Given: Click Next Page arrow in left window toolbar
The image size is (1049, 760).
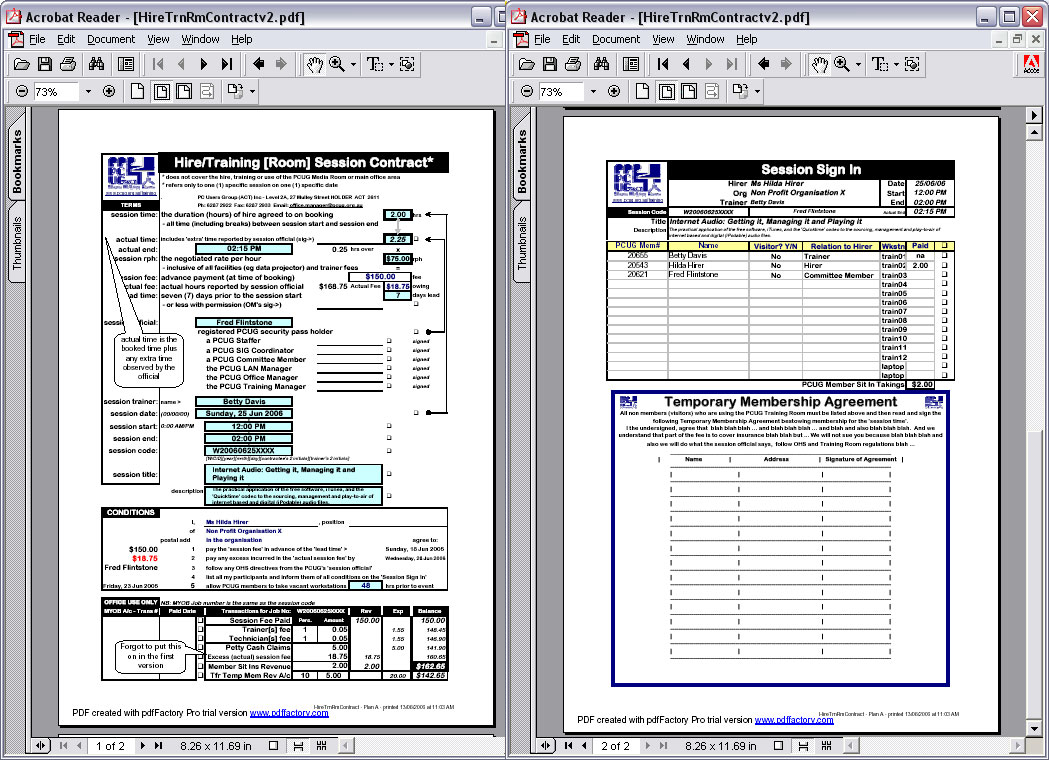Looking at the screenshot, I should point(204,64).
